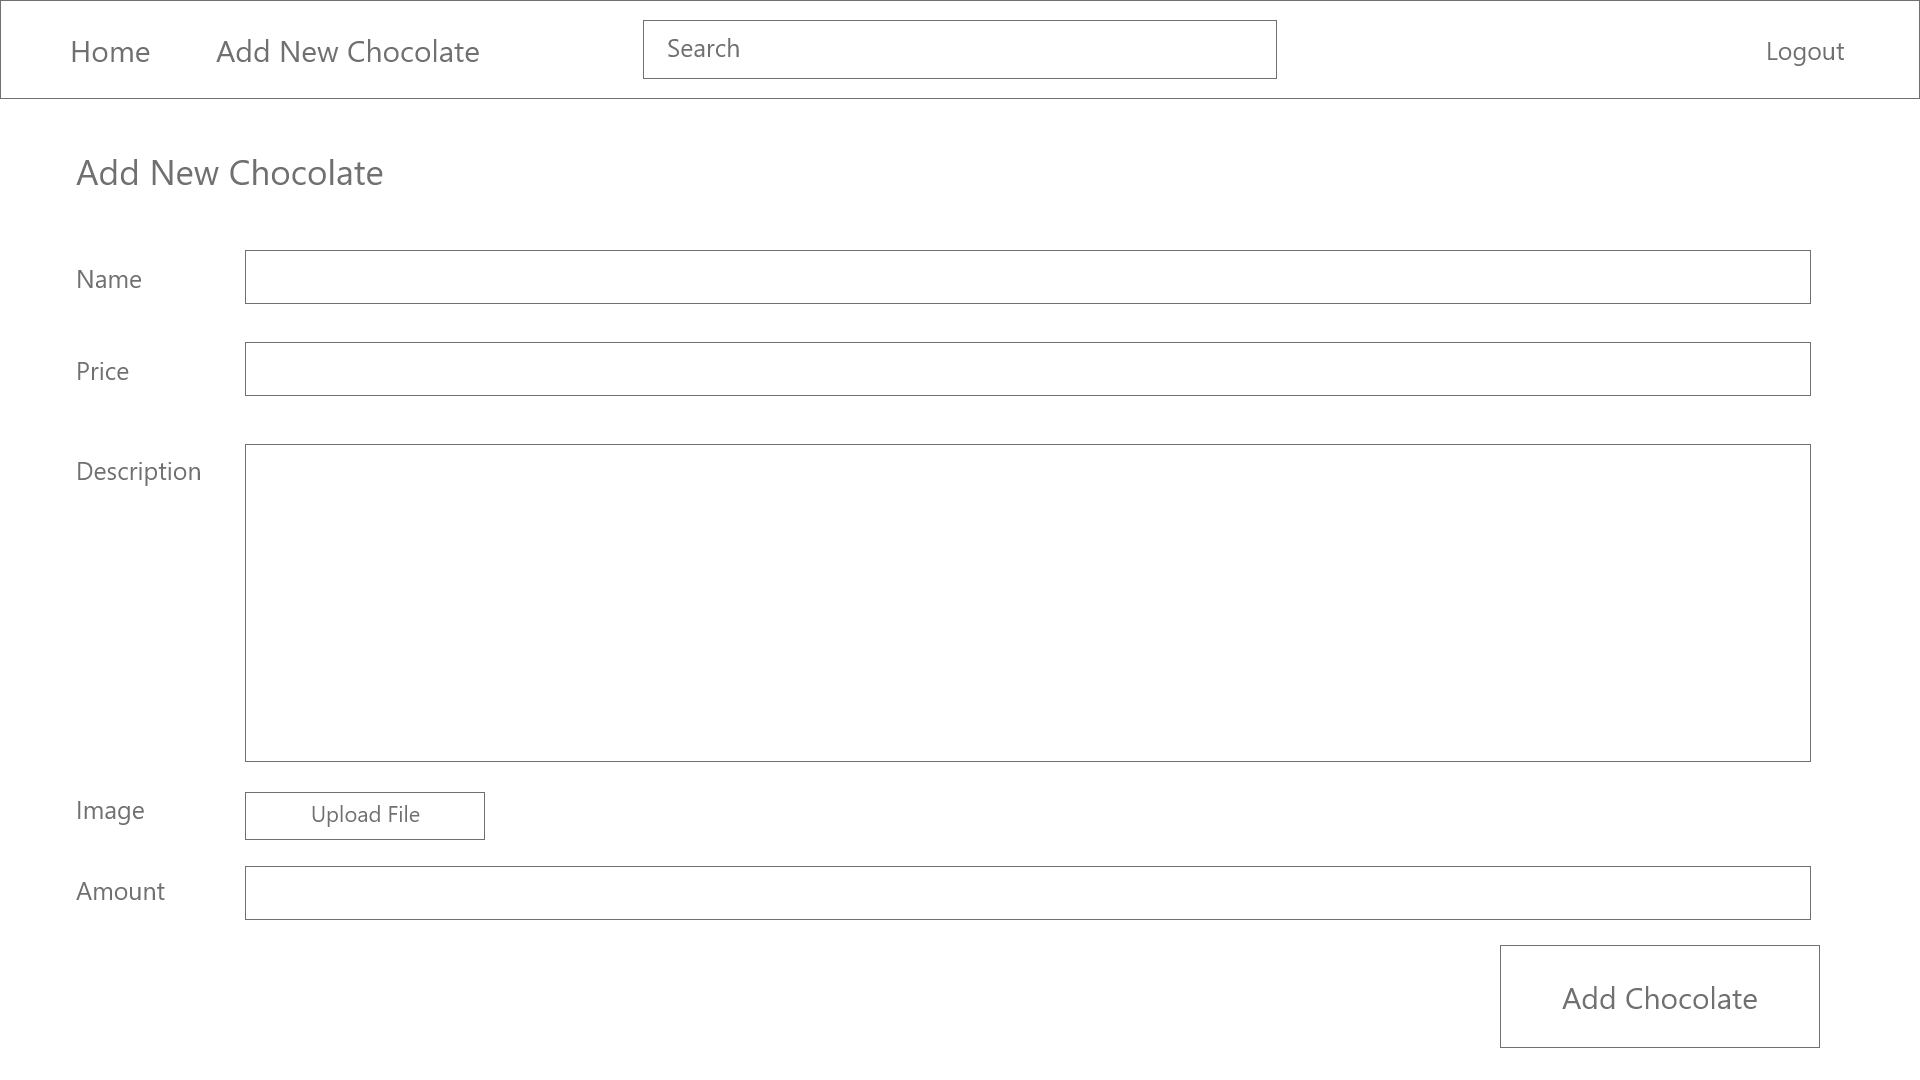
Task: Click the Price field label
Action: point(102,372)
